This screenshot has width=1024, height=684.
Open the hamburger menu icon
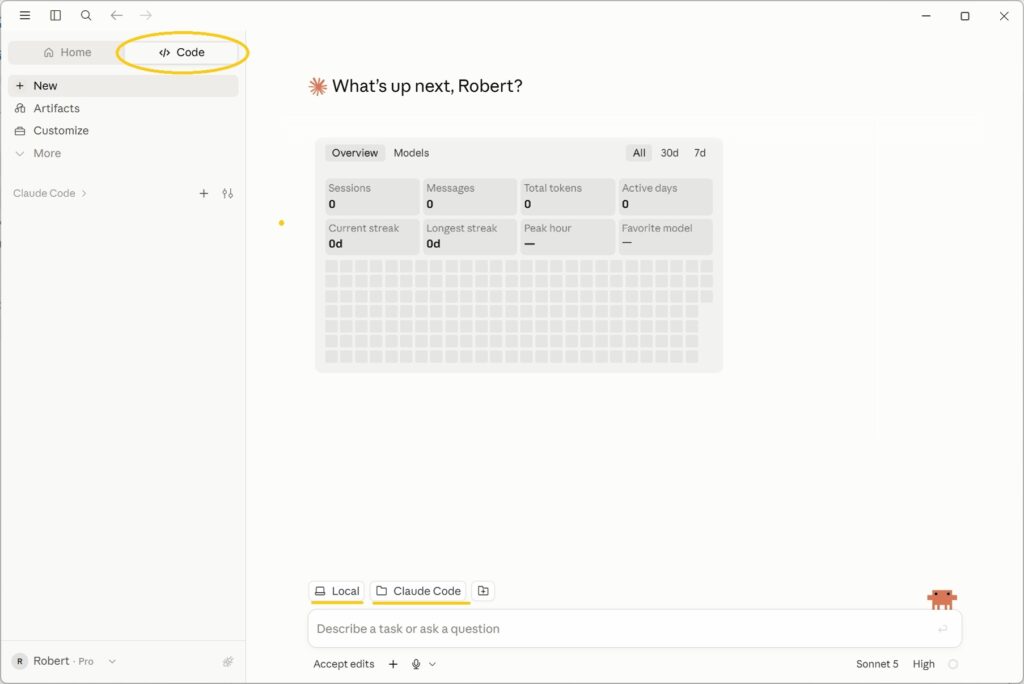coord(25,15)
